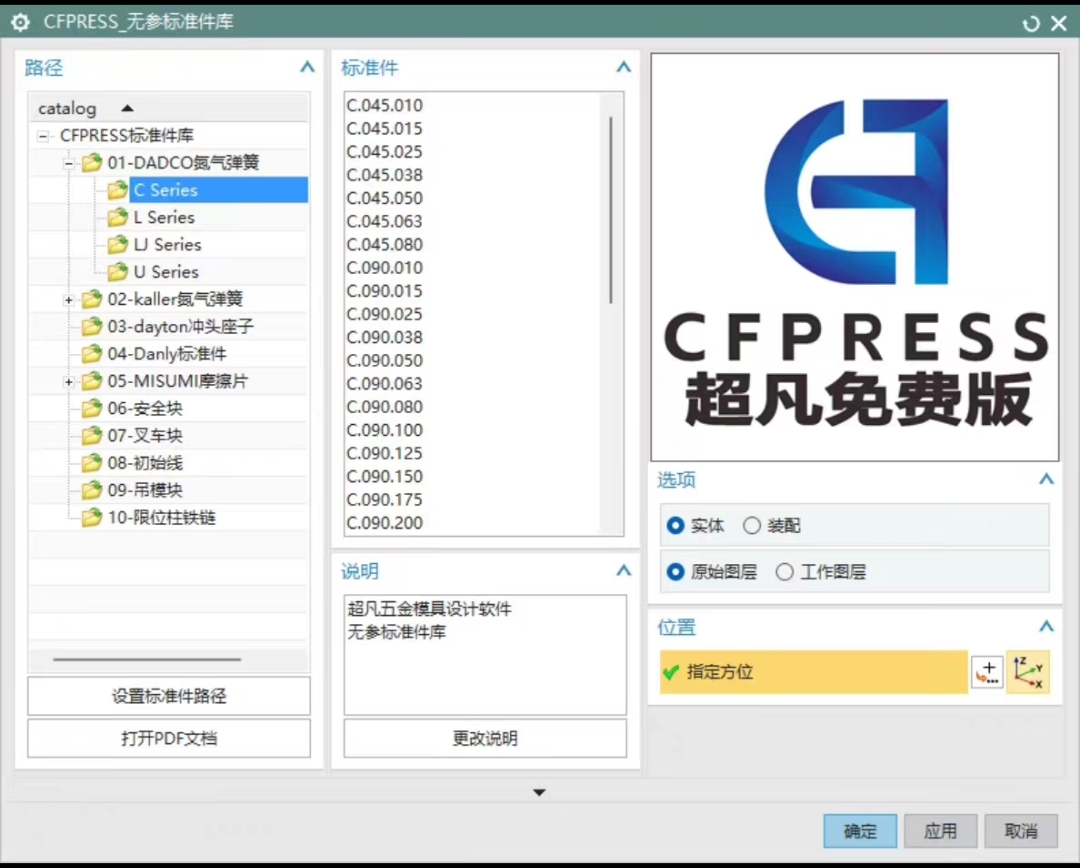Click the folder icon of 07-叉车块

[x=92, y=435]
